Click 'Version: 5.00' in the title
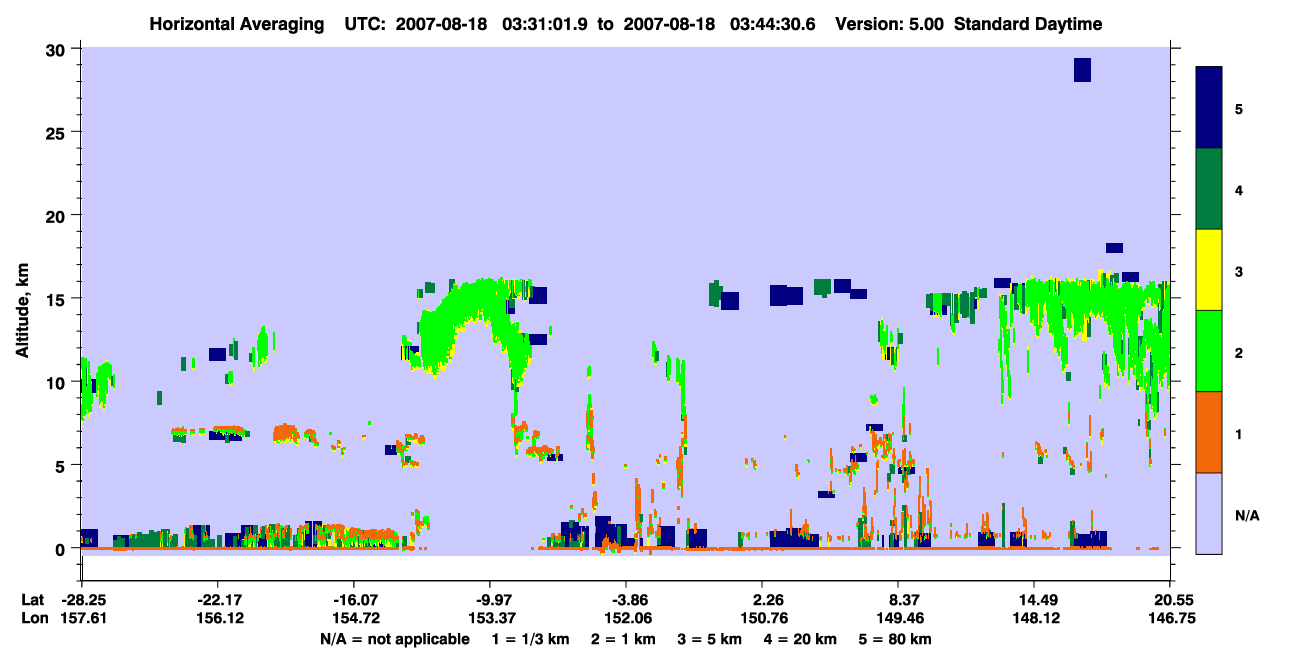Screen dimensions: 1300x667 coord(890,24)
